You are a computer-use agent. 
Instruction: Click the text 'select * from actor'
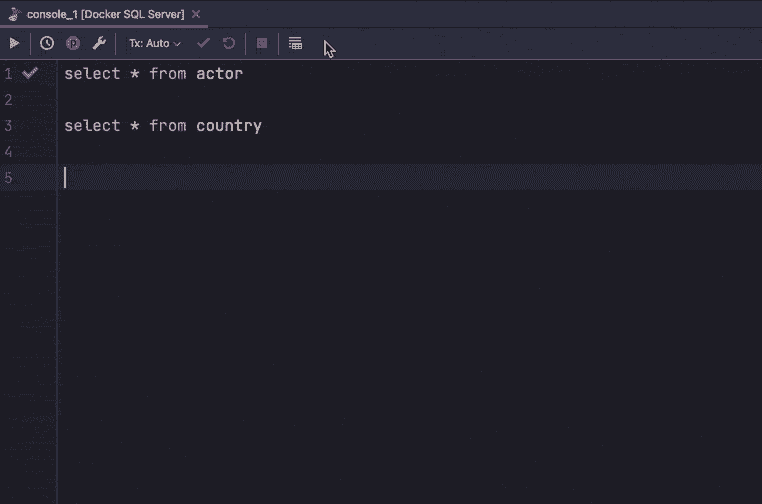click(154, 73)
